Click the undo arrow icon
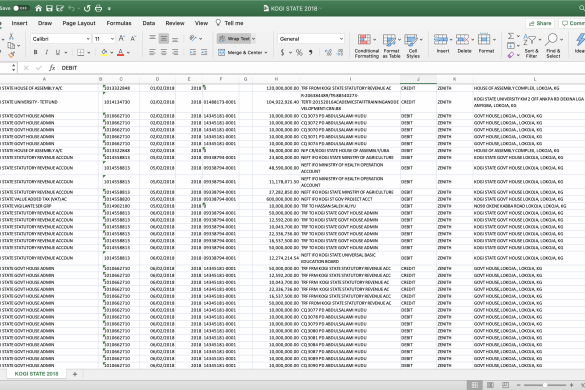This screenshot has height=390, width=585. [x=71, y=8]
